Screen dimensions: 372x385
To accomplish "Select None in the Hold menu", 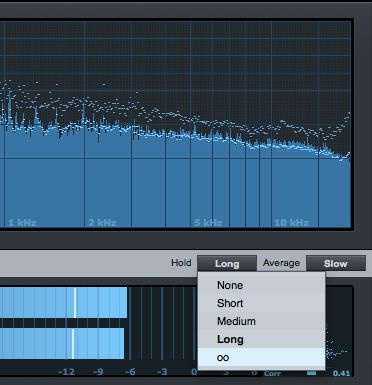I will click(x=261, y=285).
